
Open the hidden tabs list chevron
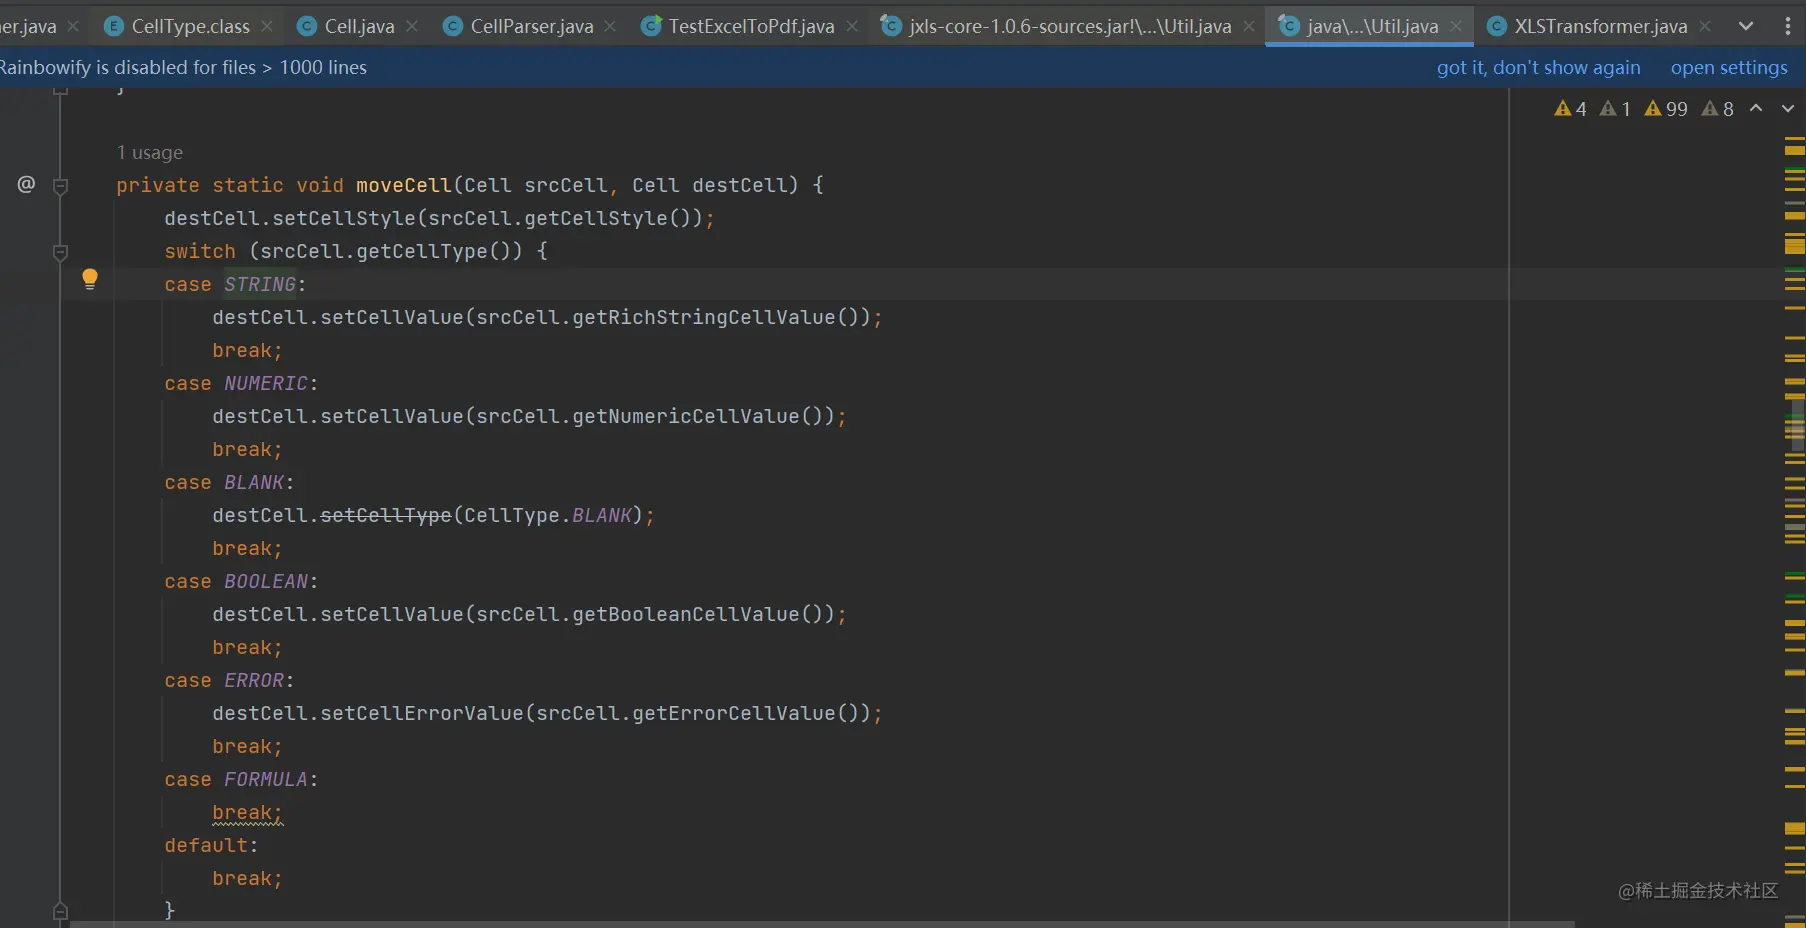(x=1747, y=26)
